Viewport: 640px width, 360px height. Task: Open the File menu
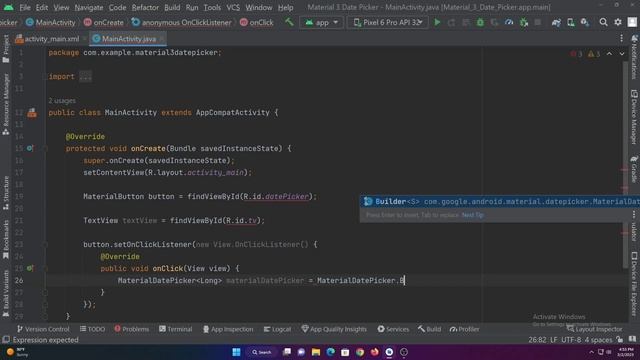[25, 7]
